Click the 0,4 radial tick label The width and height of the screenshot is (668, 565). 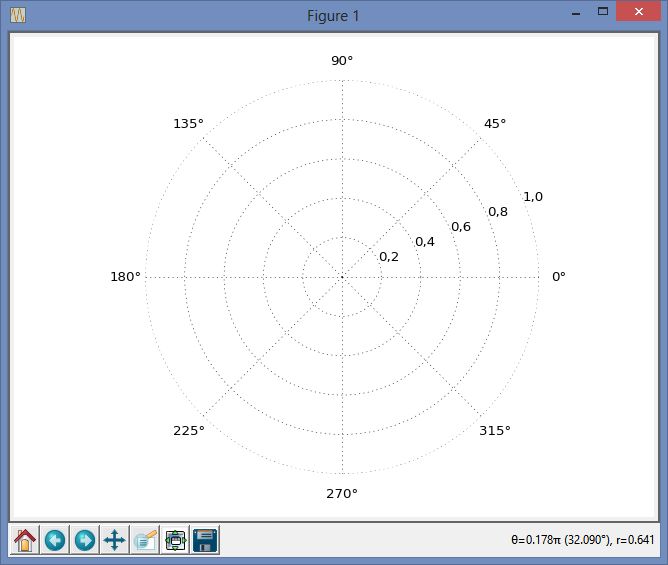[425, 242]
